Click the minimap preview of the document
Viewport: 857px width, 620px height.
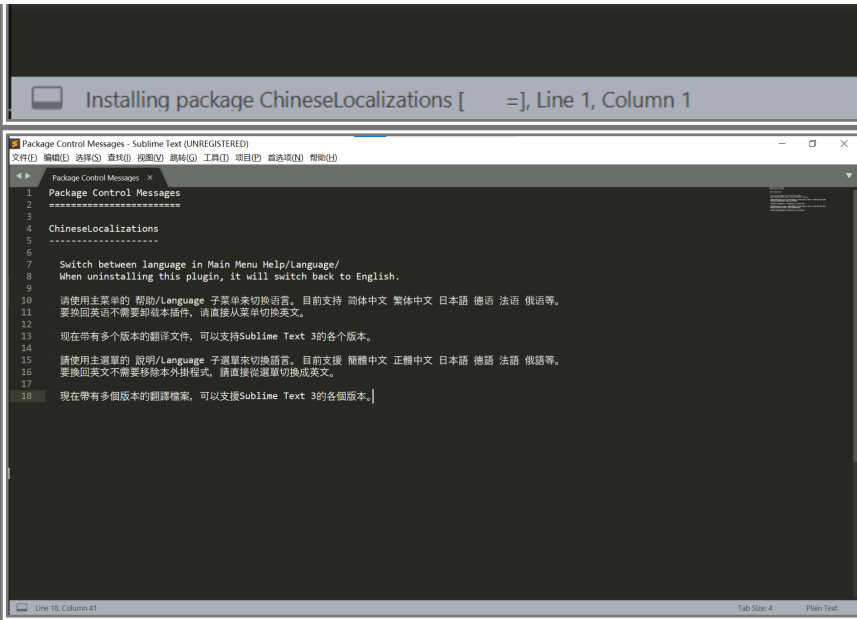798,200
